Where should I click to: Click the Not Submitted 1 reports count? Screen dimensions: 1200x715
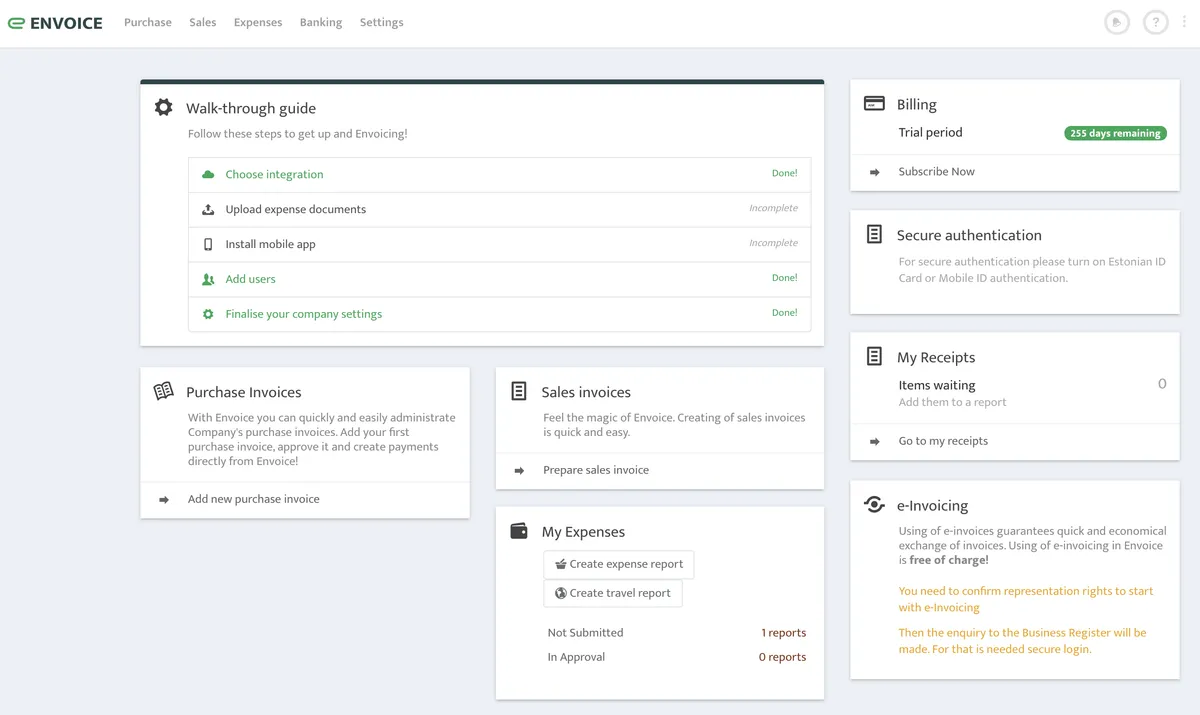click(x=783, y=633)
